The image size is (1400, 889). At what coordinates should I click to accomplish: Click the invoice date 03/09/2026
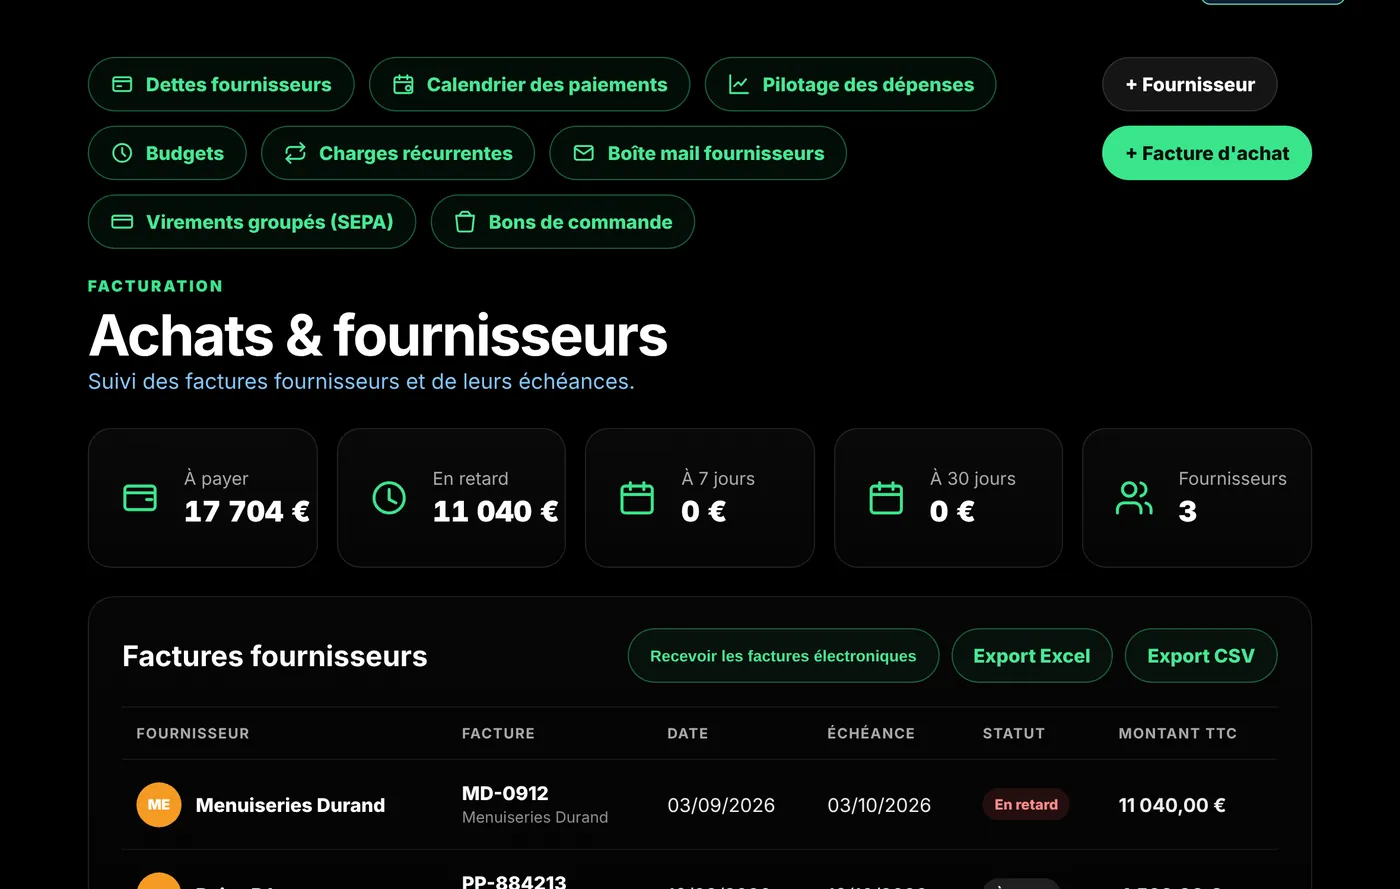[721, 805]
